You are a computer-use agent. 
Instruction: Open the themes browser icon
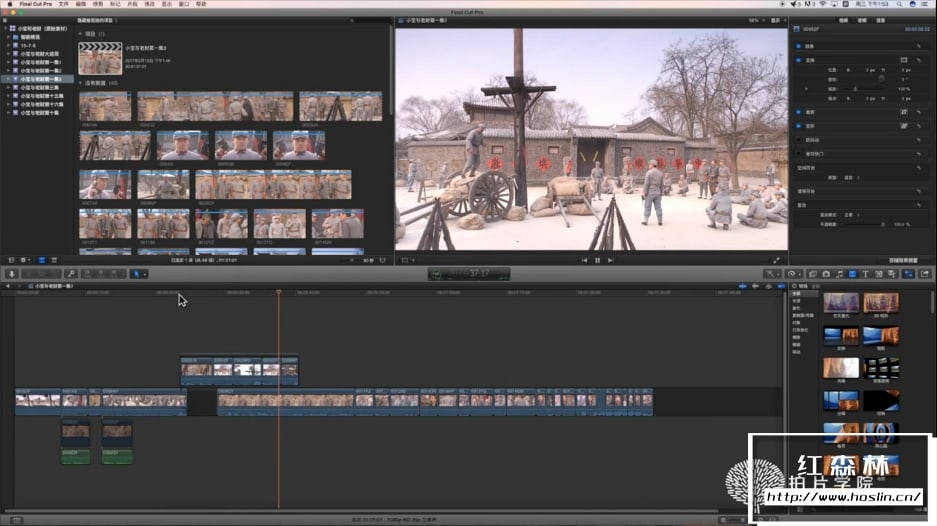tap(892, 274)
